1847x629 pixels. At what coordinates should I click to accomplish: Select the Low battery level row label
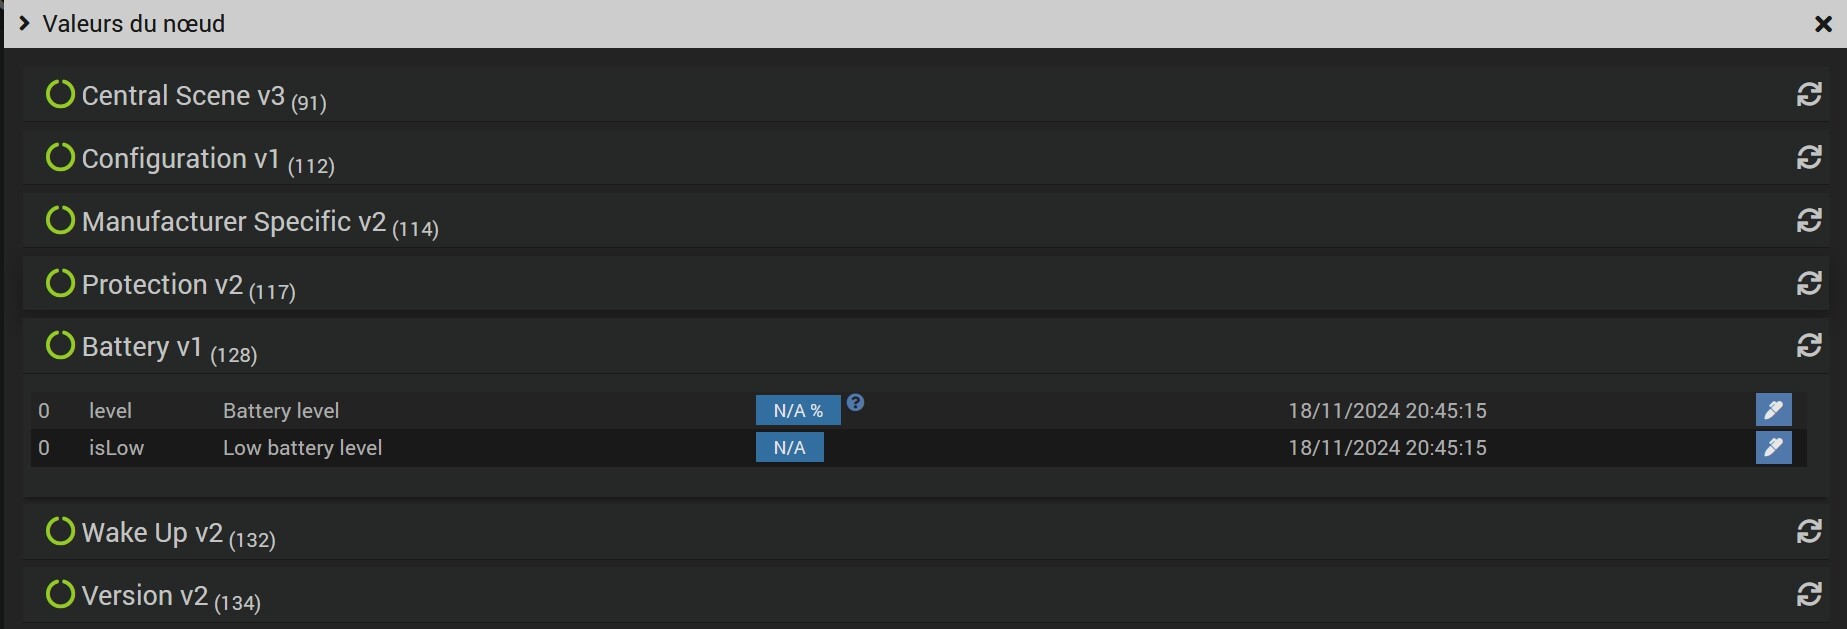coord(302,448)
